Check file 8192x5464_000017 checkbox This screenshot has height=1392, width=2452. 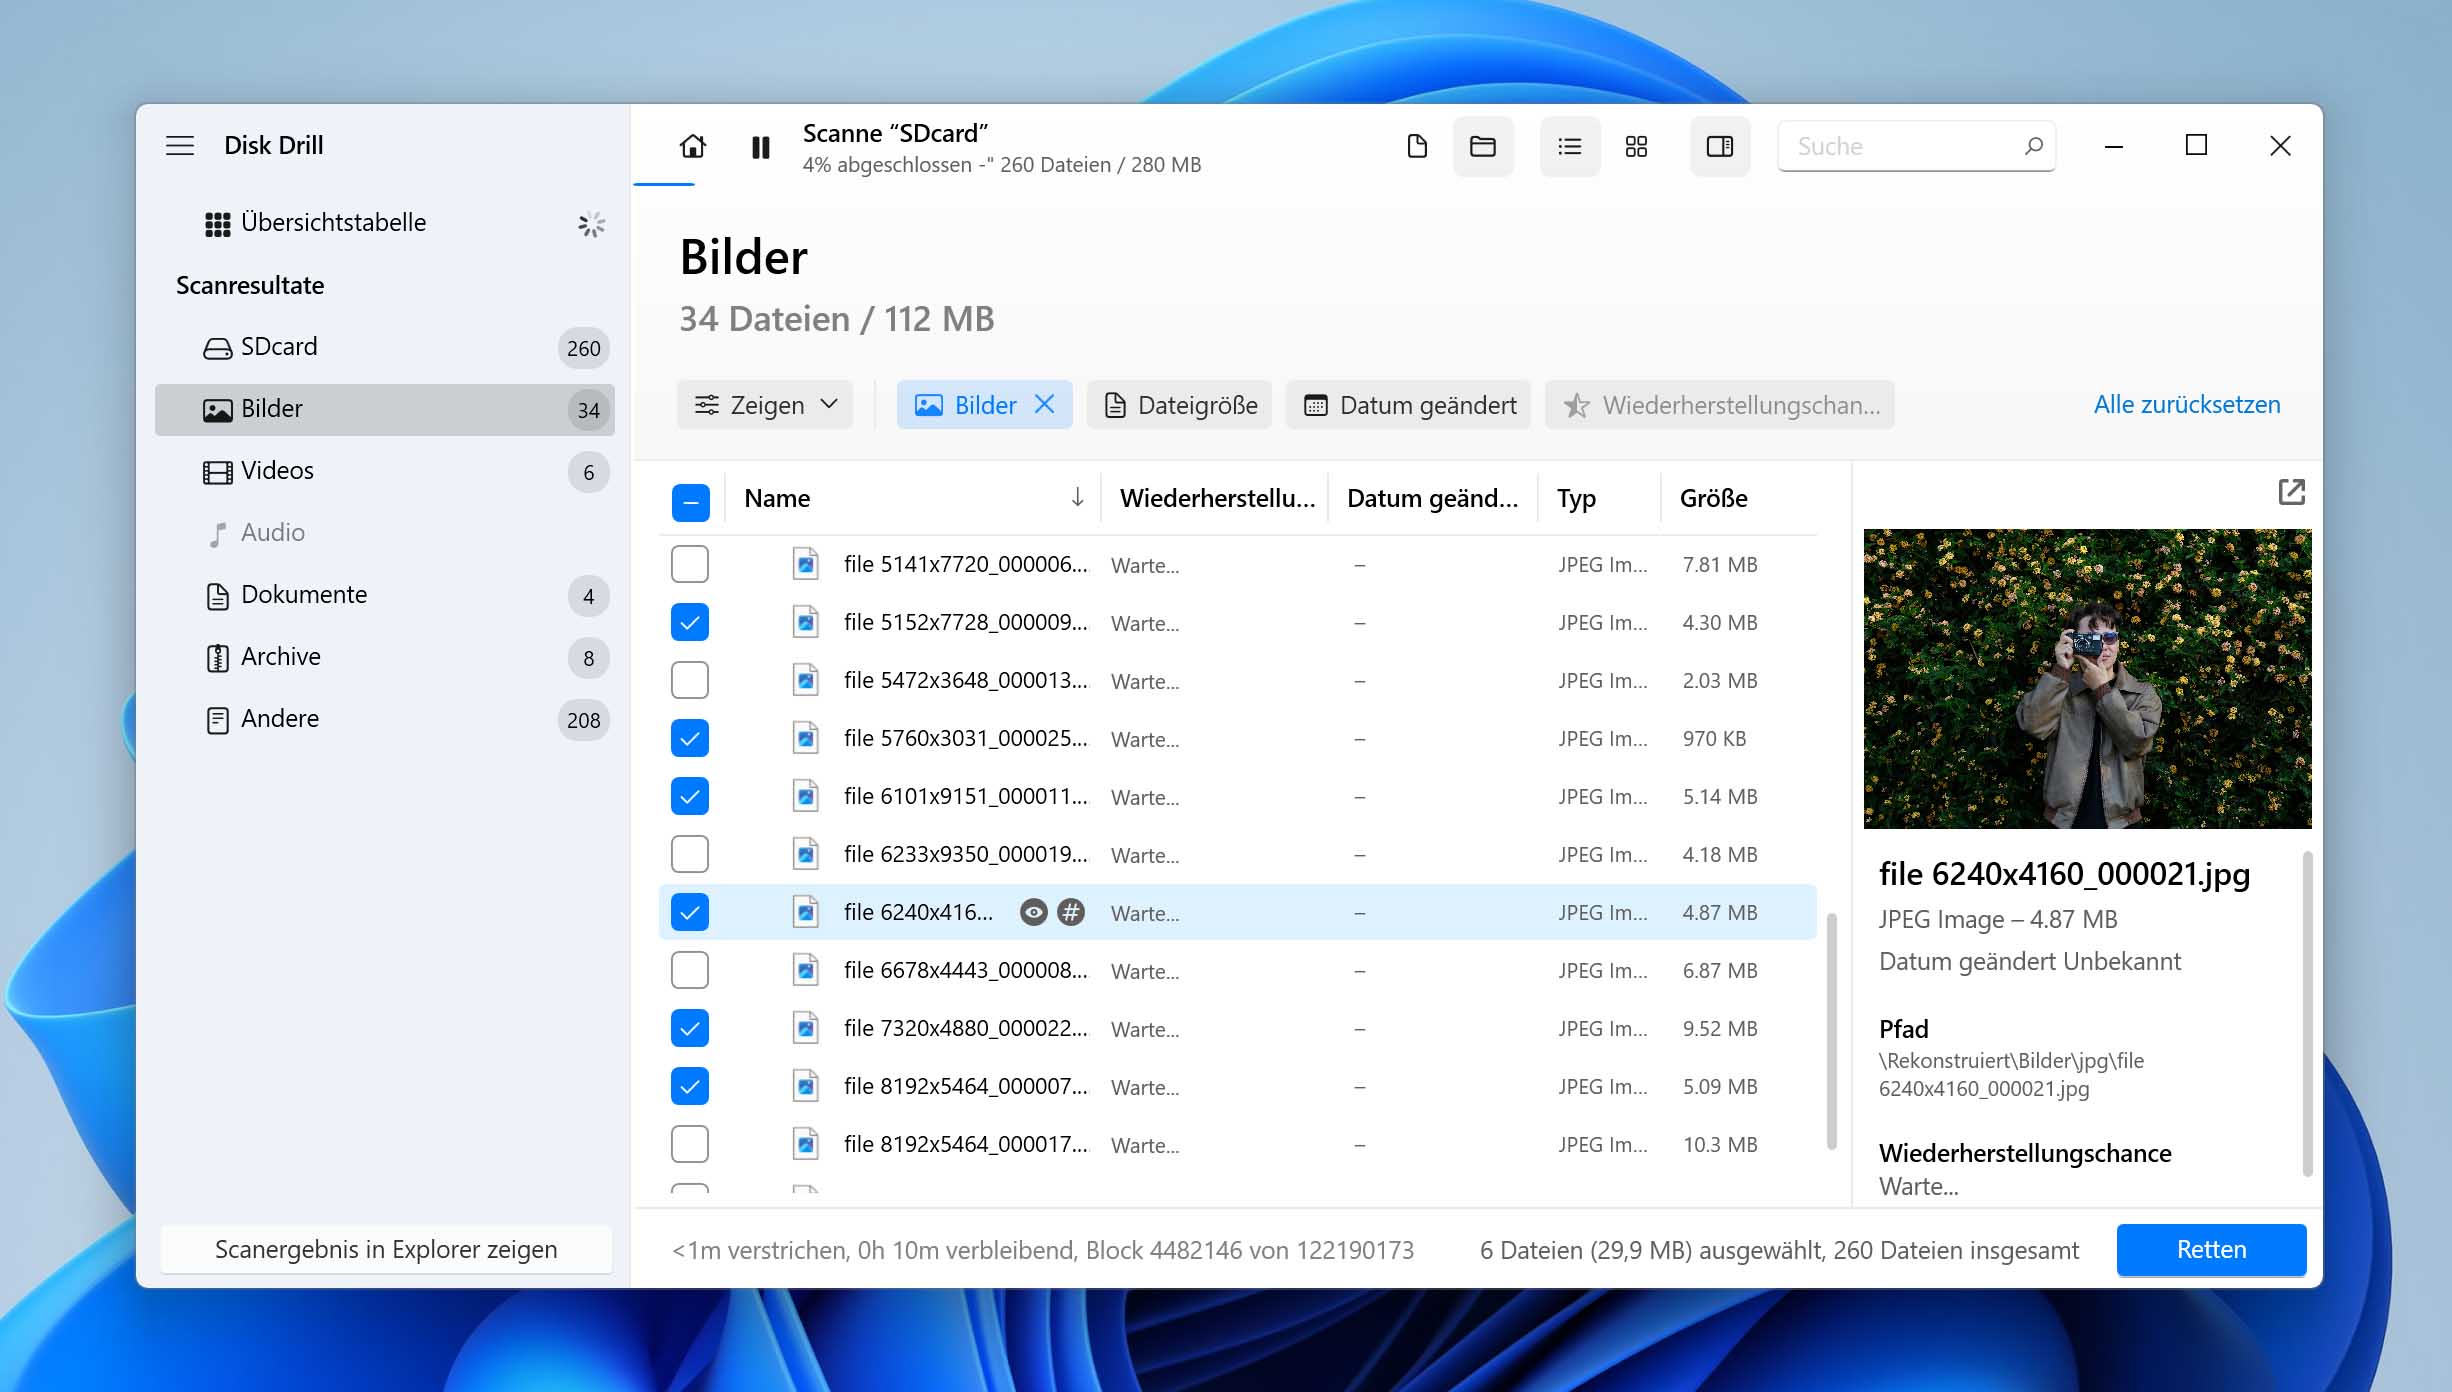click(x=690, y=1144)
